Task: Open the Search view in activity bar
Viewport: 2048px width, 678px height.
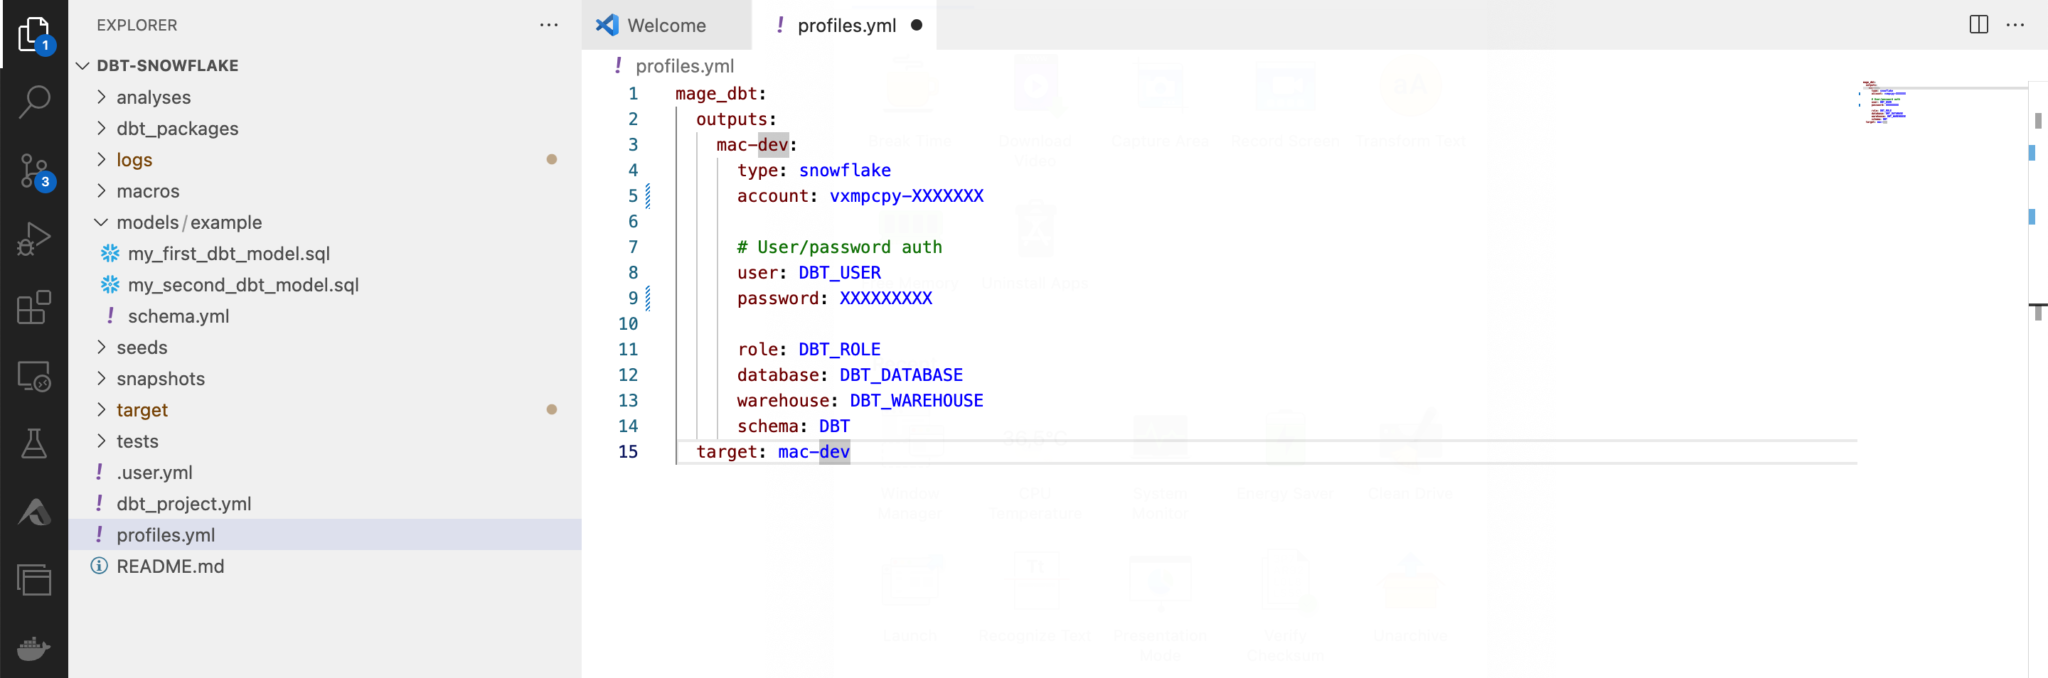Action: coord(34,101)
